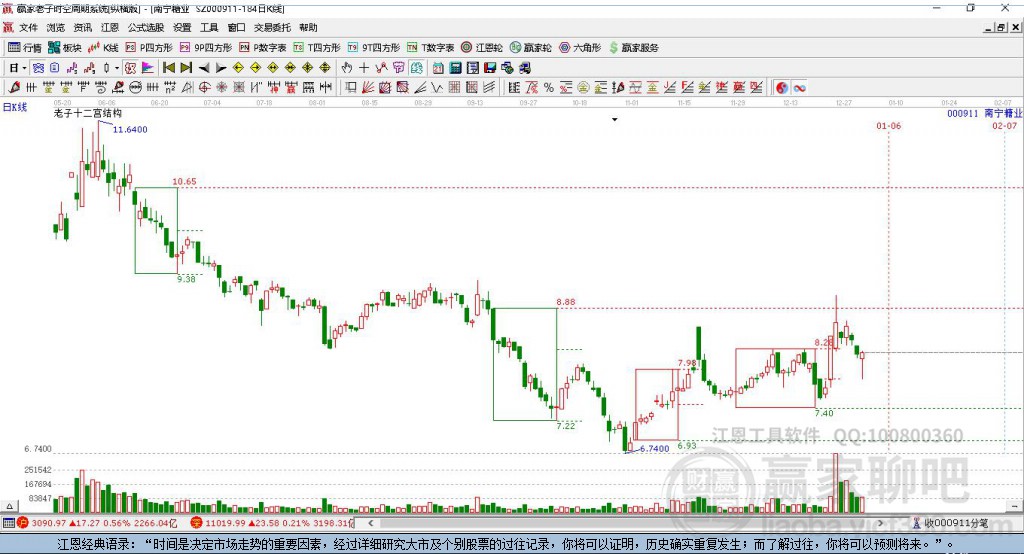Click the minus button at volume panel right
This screenshot has height=554, width=1024.
click(x=1014, y=506)
